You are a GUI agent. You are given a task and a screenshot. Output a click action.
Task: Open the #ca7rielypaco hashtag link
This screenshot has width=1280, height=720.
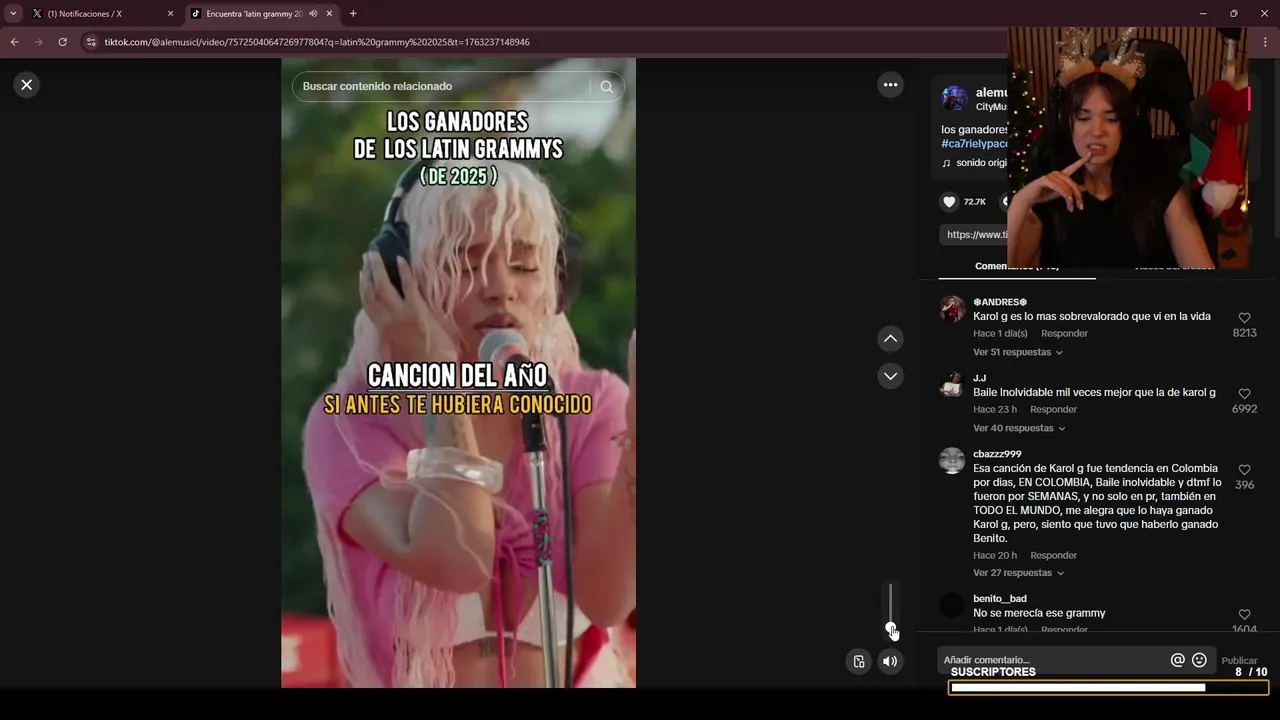point(975,144)
